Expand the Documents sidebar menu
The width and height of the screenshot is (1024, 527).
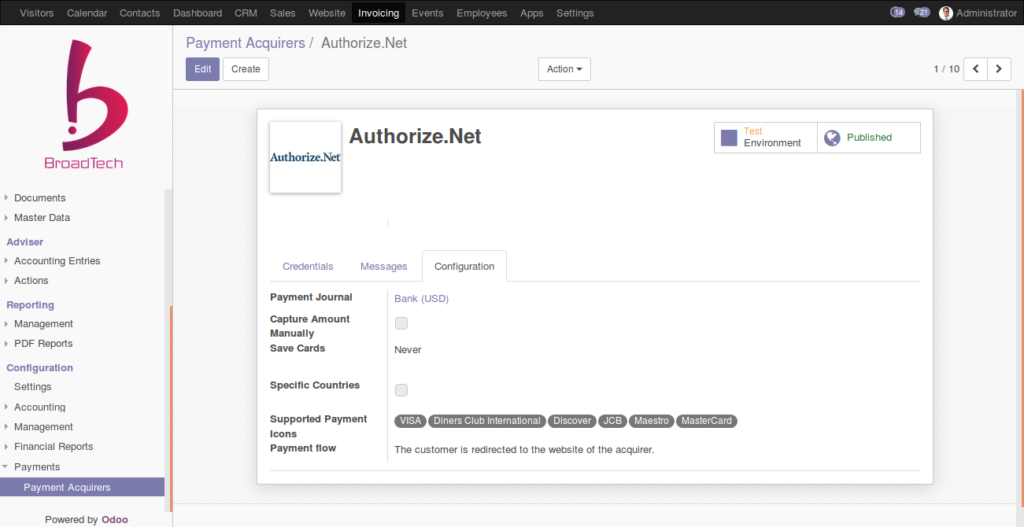(40, 198)
